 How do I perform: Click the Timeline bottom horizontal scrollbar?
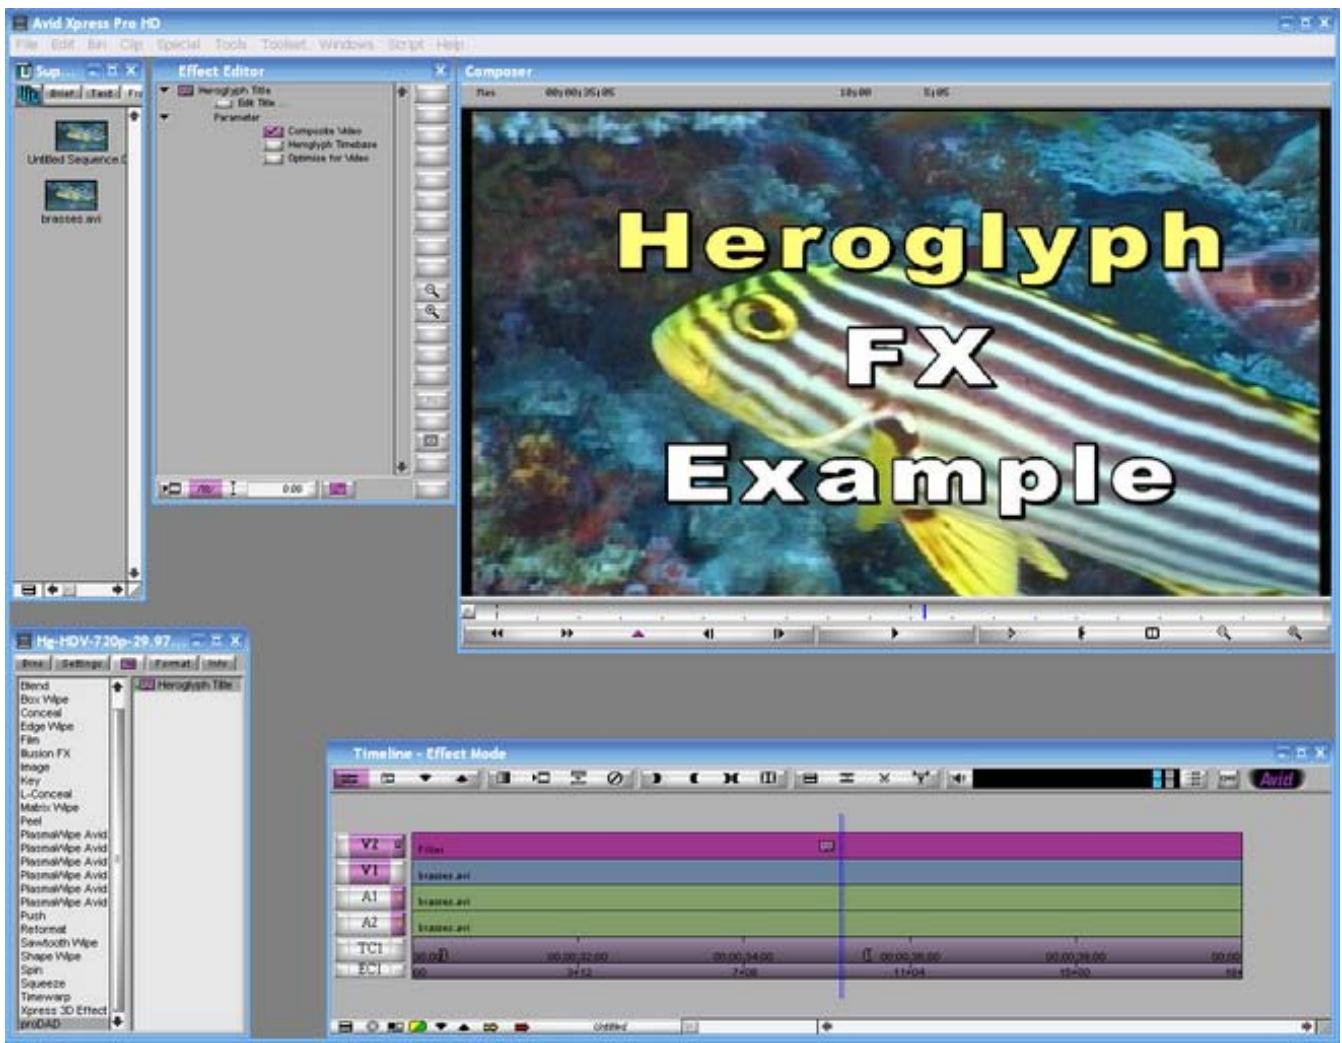(1066, 1027)
